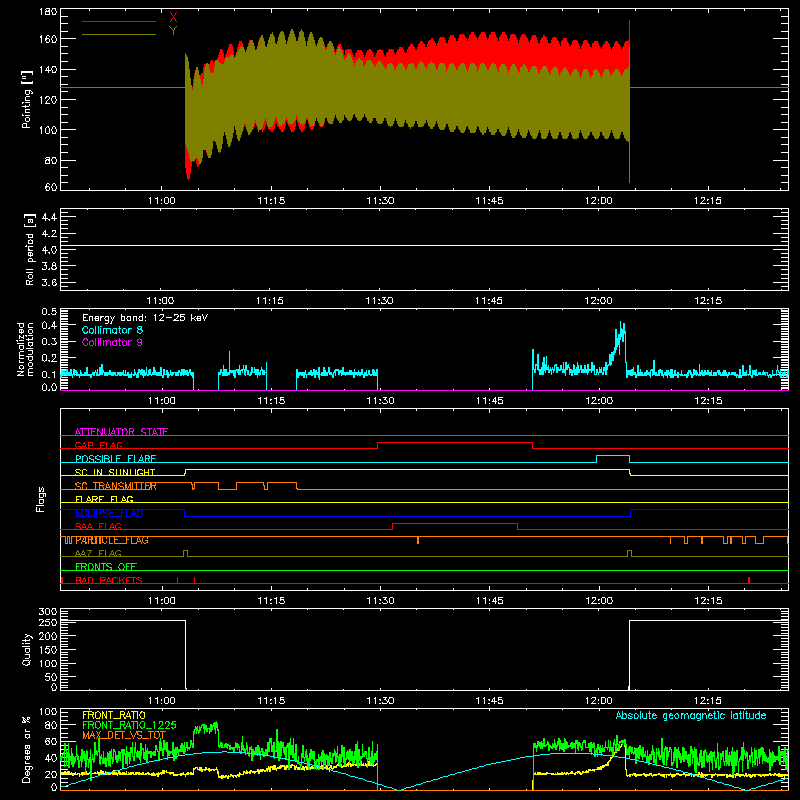
Task: Click the SC_TRANSMITTER flag label
Action: click(115, 486)
